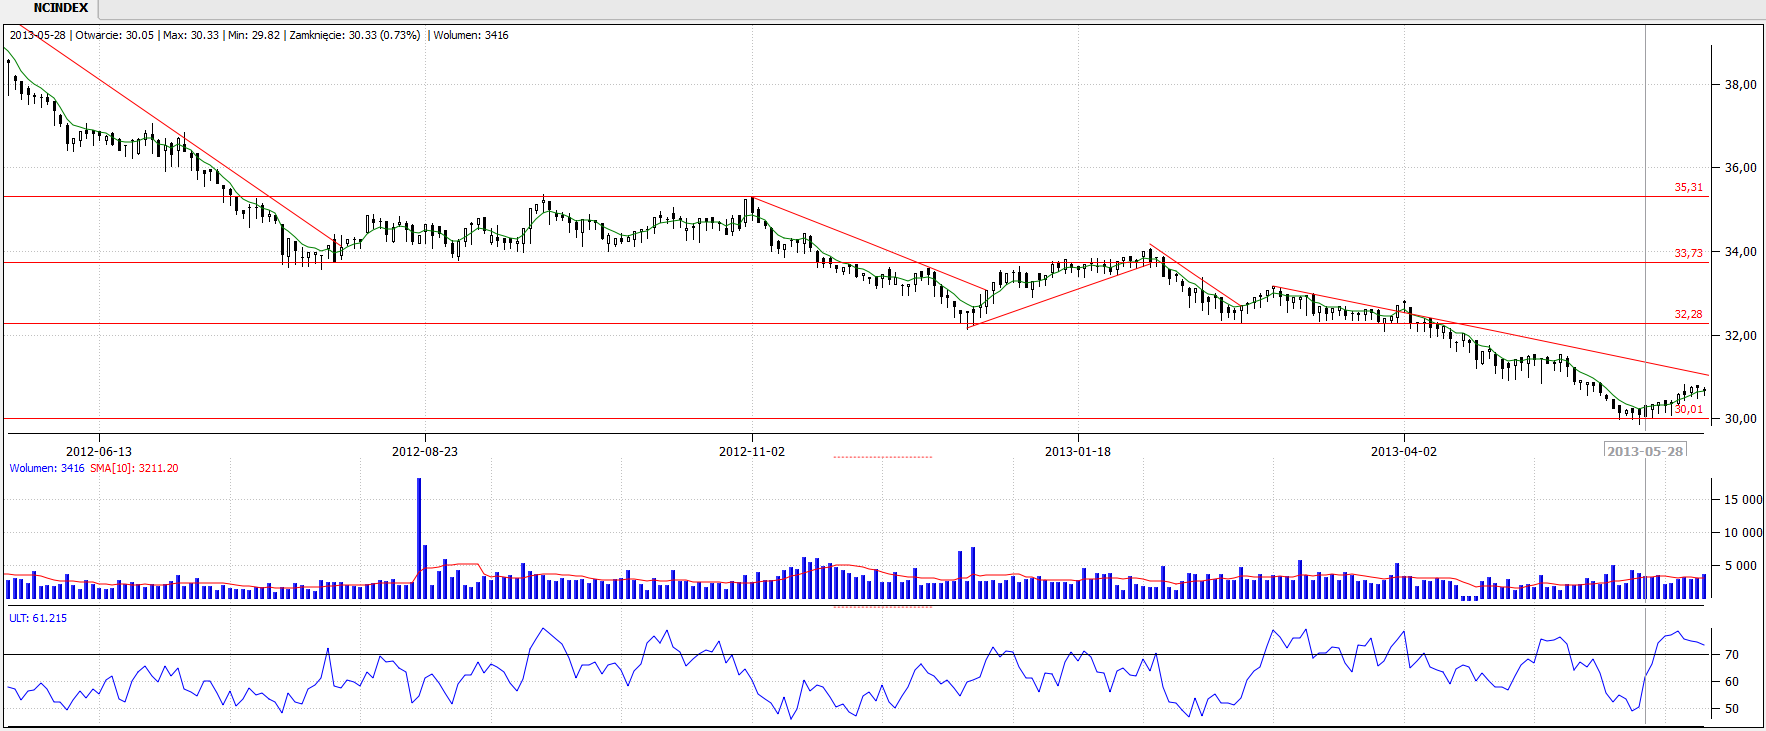Click the 15 000 volume axis value
This screenshot has height=731, width=1766.
tap(1742, 500)
